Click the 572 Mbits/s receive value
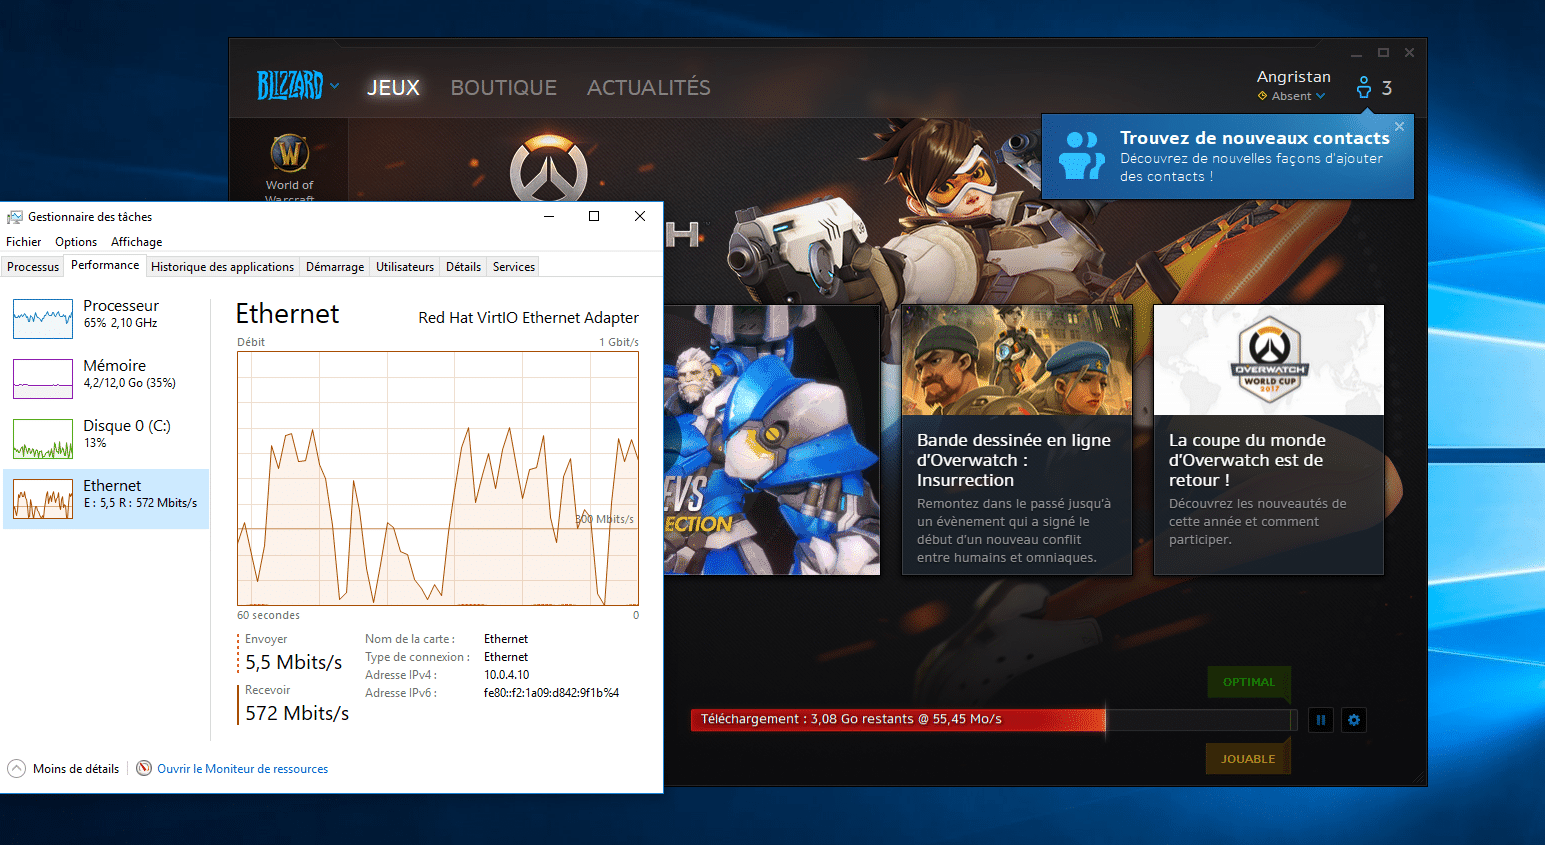This screenshot has height=845, width=1545. [297, 713]
